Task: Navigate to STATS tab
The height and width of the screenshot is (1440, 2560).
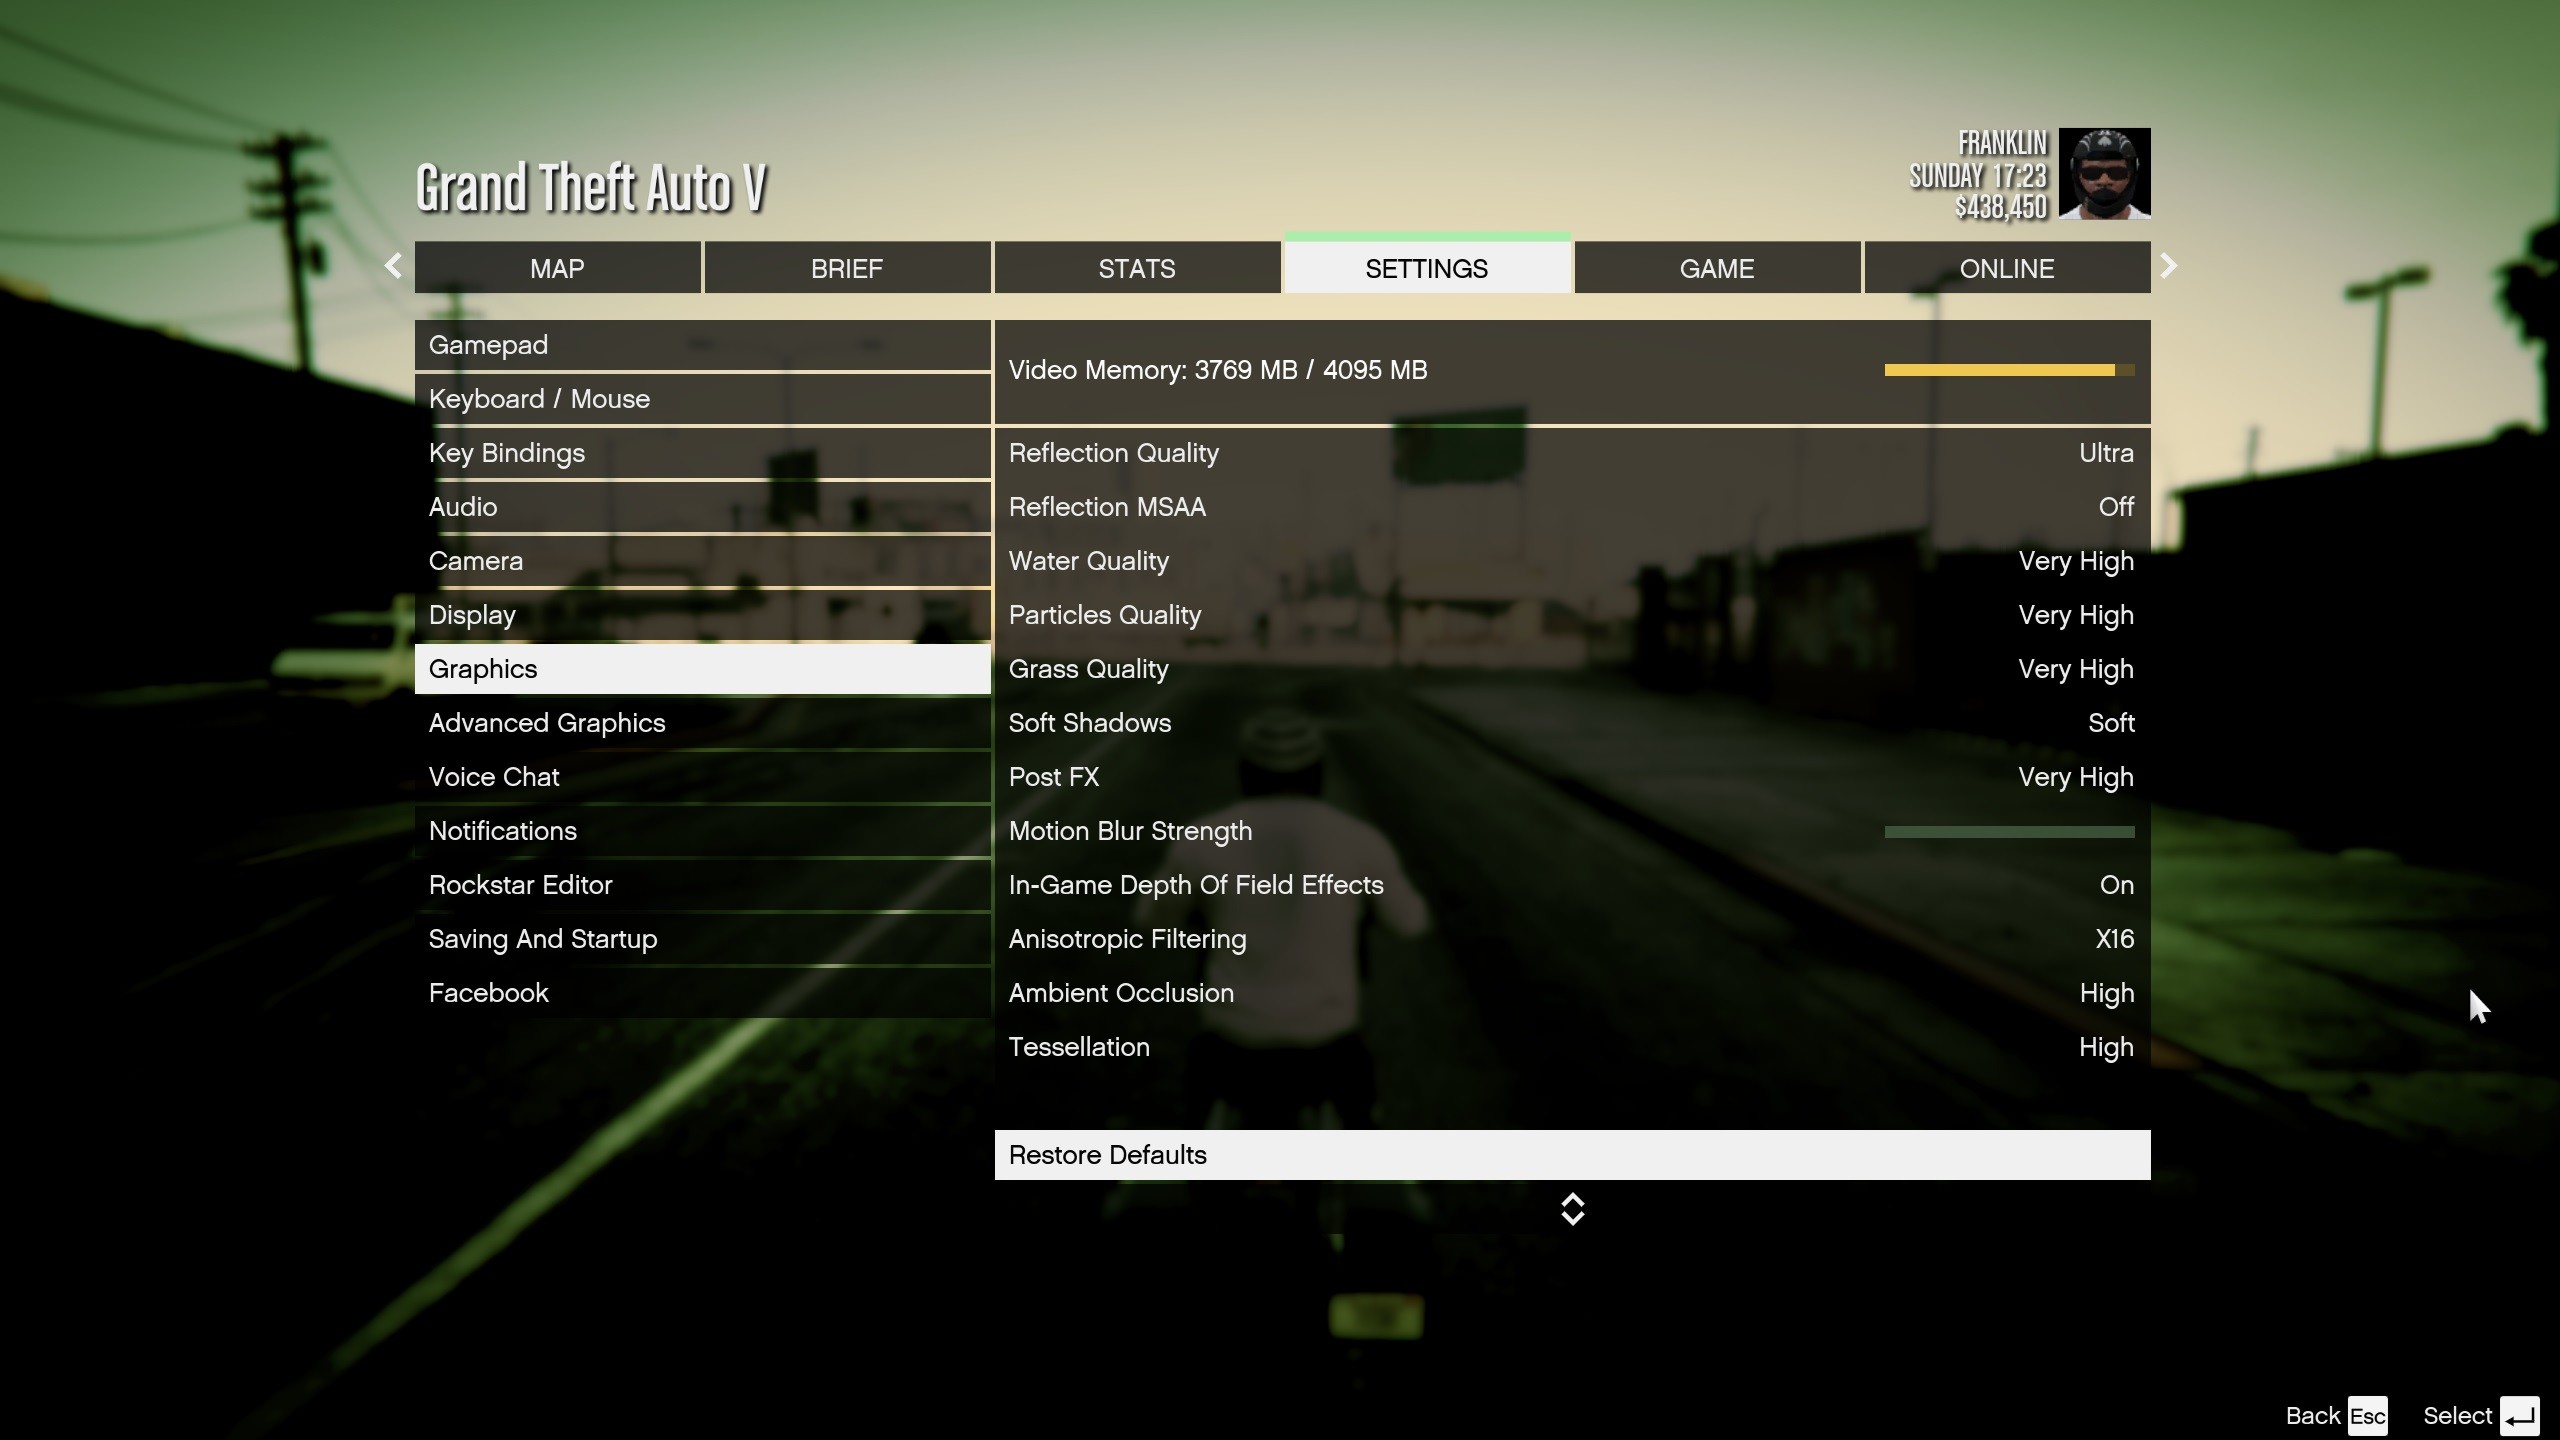Action: (x=1136, y=267)
